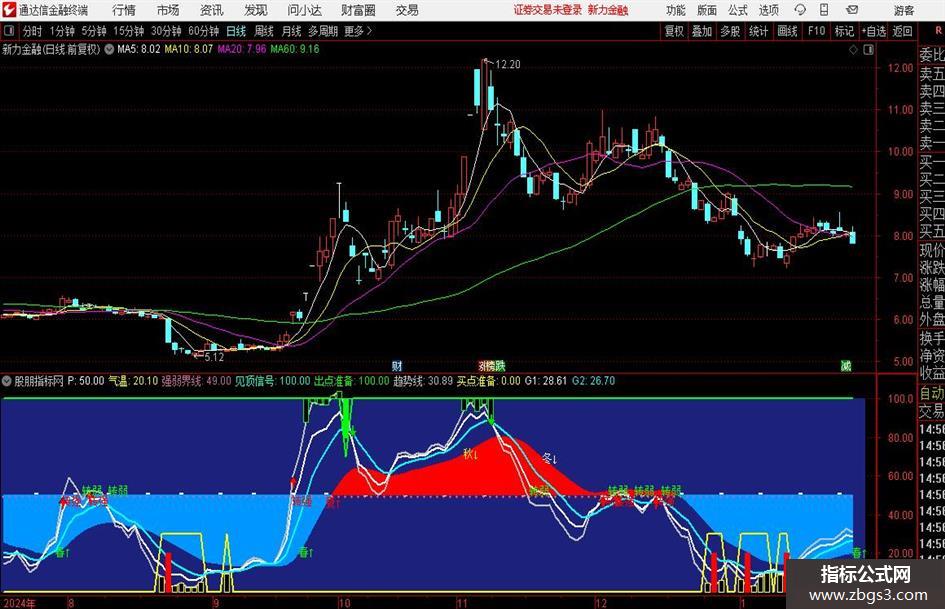945x609 pixels.
Task: Click the 气温: 20.10 indicator value
Action: (133, 380)
